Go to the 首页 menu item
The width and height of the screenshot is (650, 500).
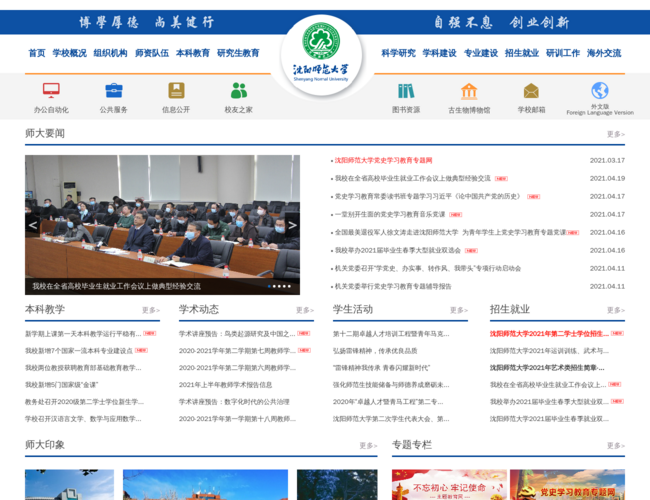tap(37, 53)
